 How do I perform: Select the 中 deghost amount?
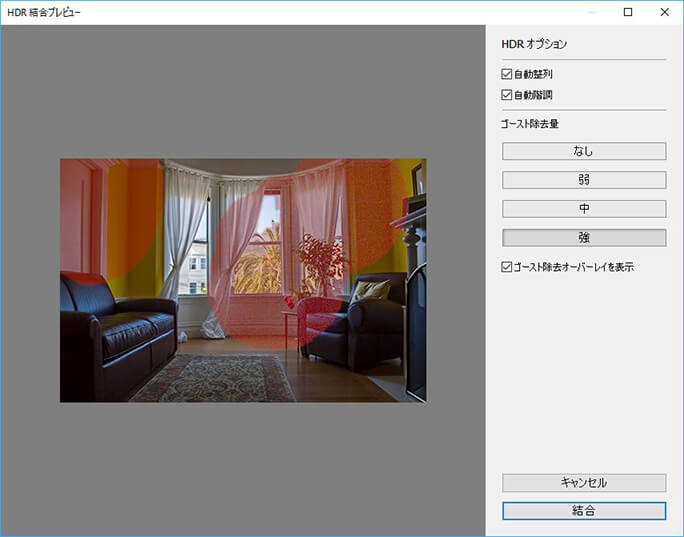tap(584, 209)
